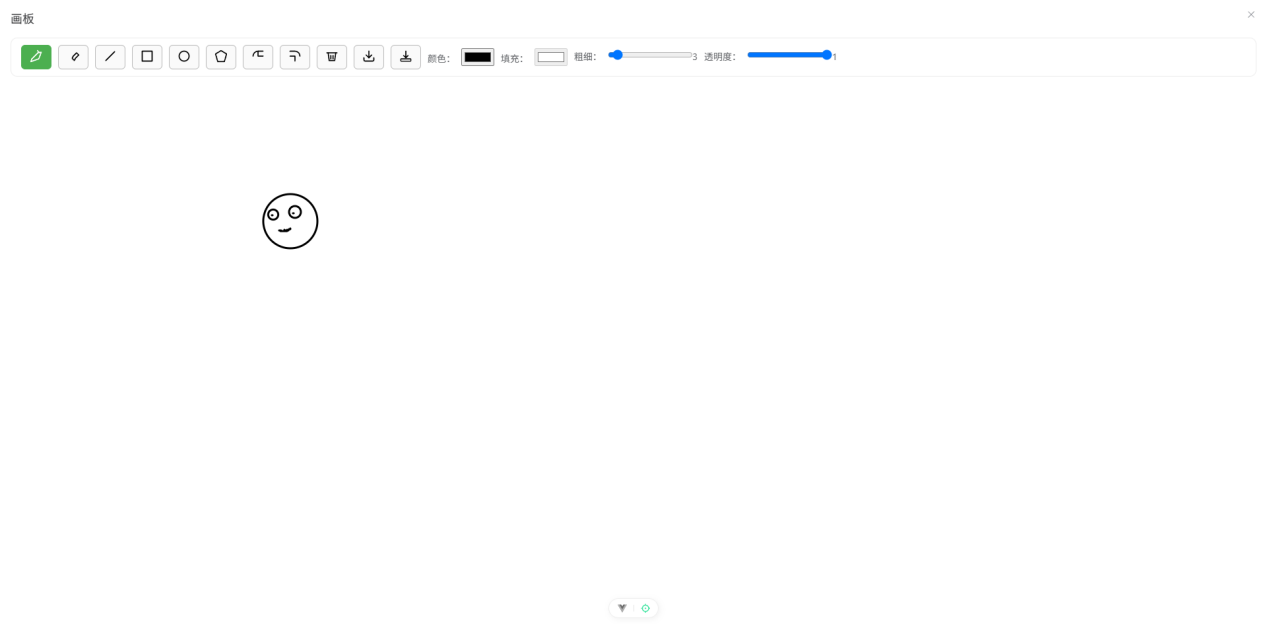Viewport: 1267px width, 624px height.
Task: Select the straight line tool
Action: coord(110,57)
